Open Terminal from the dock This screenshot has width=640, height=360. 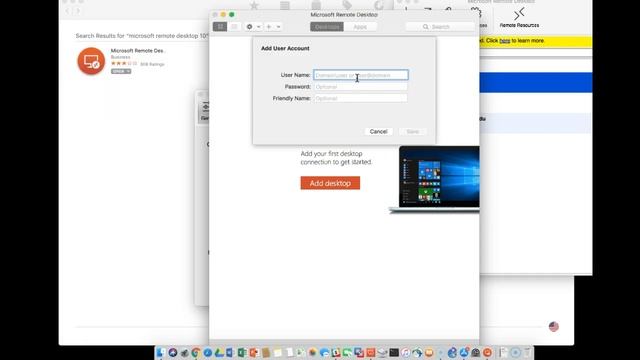coord(393,352)
